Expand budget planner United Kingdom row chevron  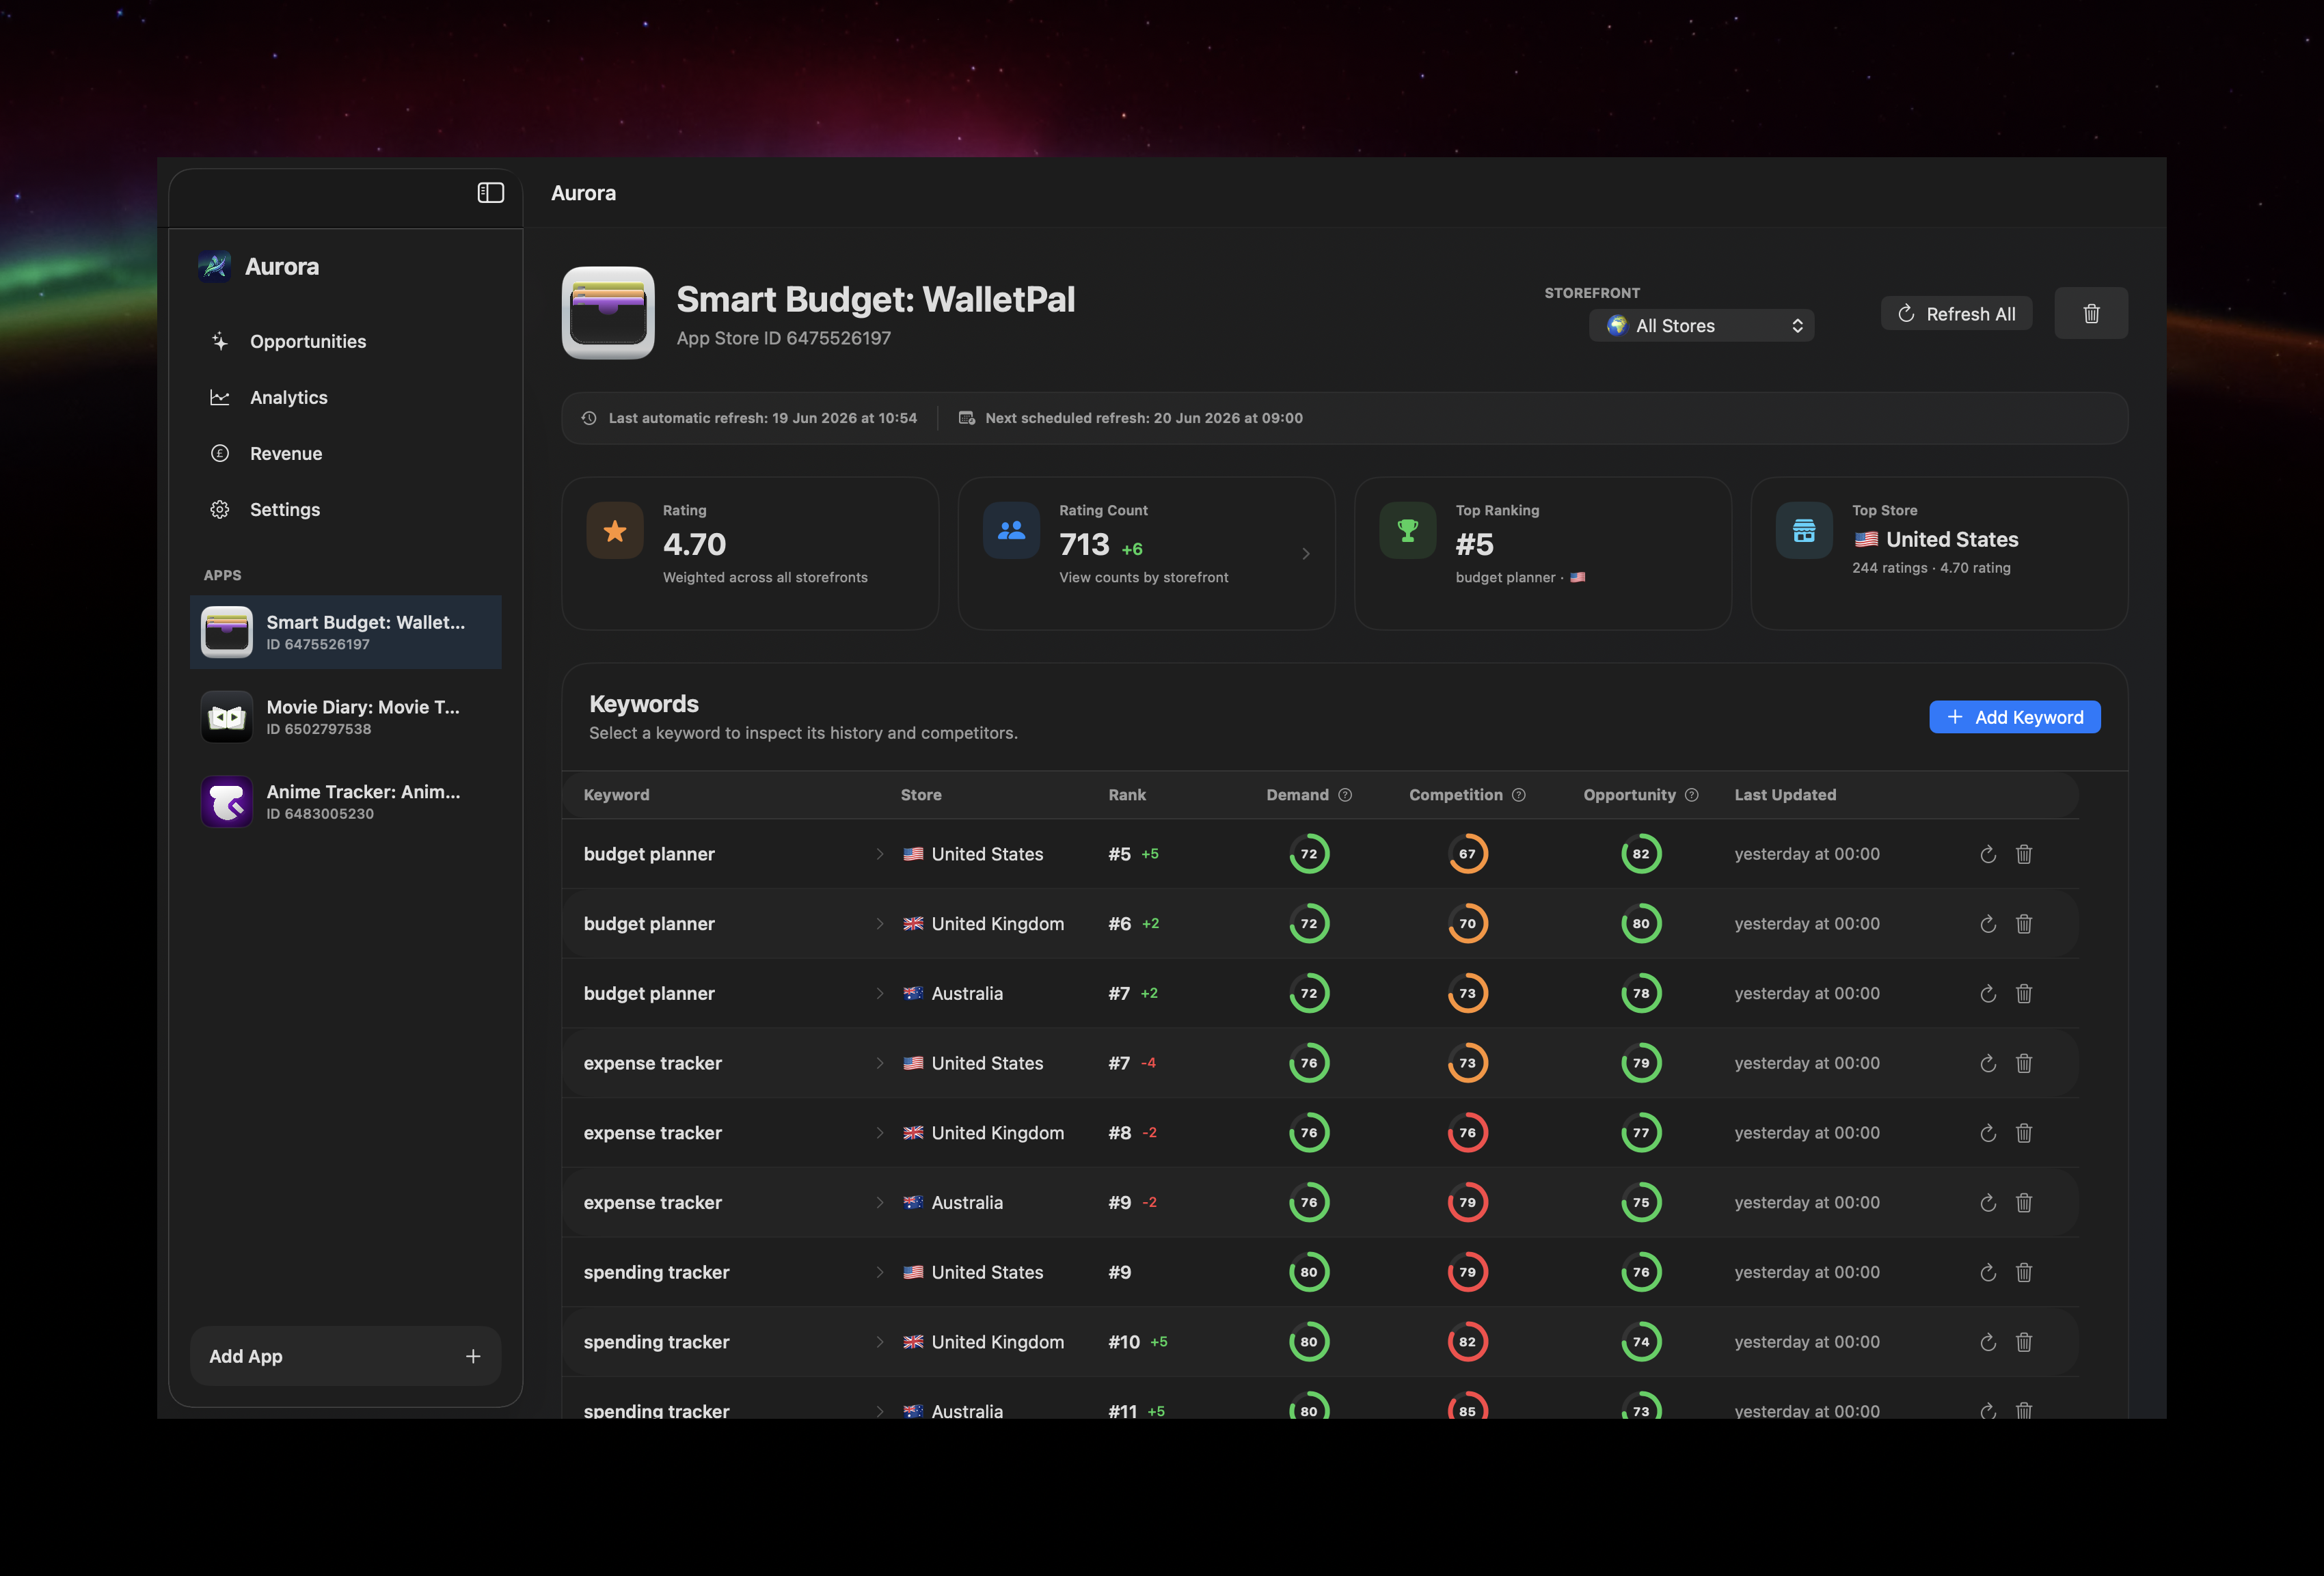[879, 924]
